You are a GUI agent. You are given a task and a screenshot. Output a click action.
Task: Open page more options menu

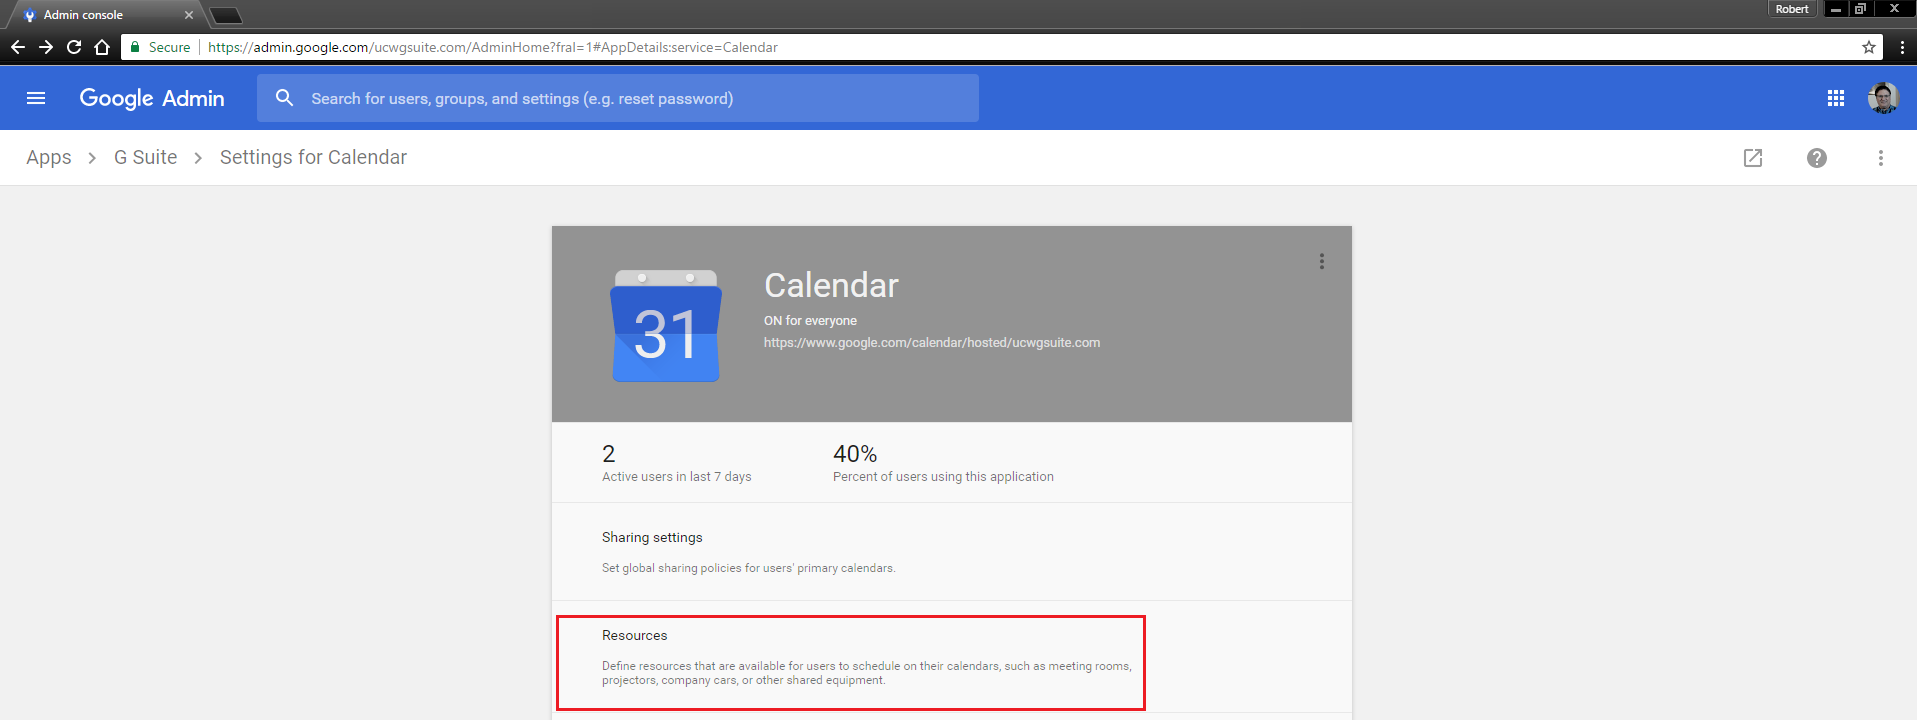point(1881,158)
